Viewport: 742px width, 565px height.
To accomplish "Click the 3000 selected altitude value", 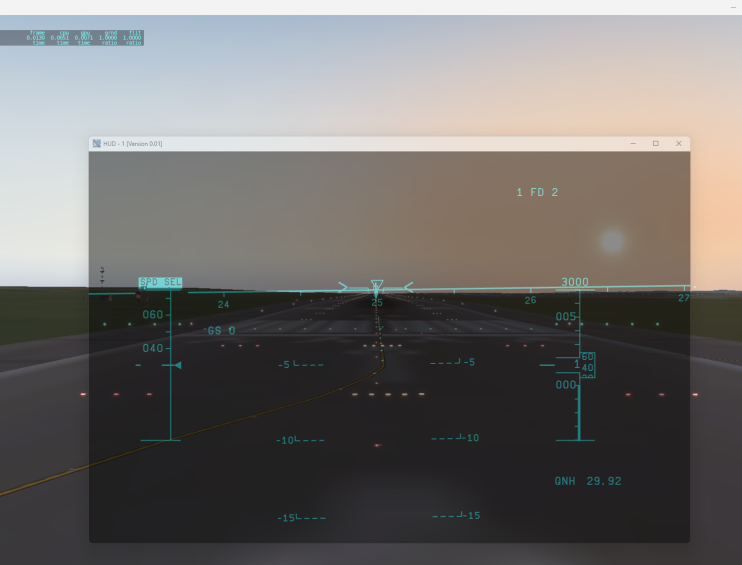I will 574,282.
